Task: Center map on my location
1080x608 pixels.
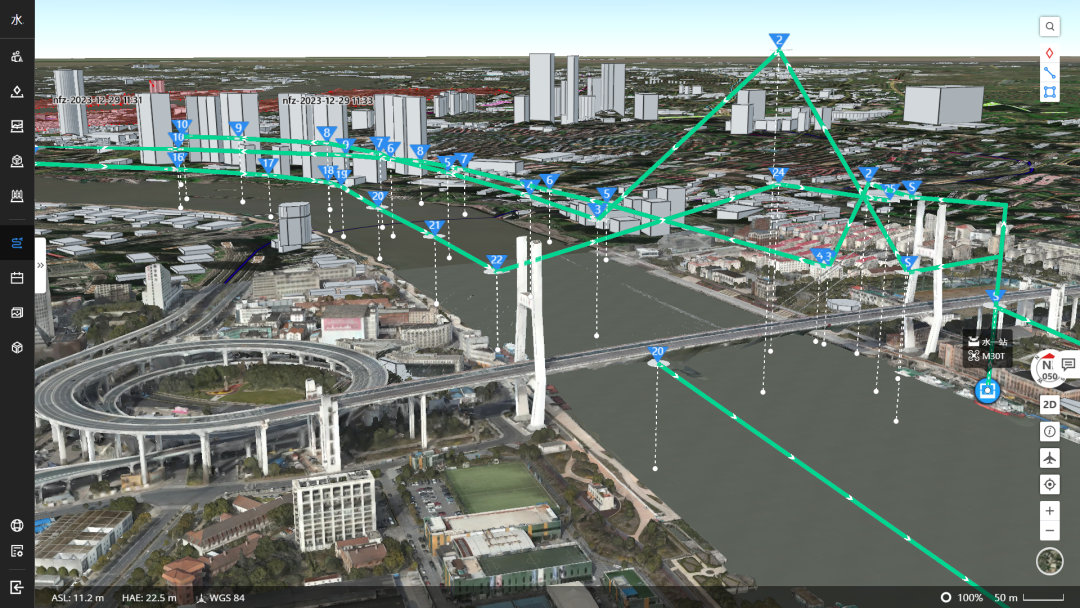Action: (1049, 484)
